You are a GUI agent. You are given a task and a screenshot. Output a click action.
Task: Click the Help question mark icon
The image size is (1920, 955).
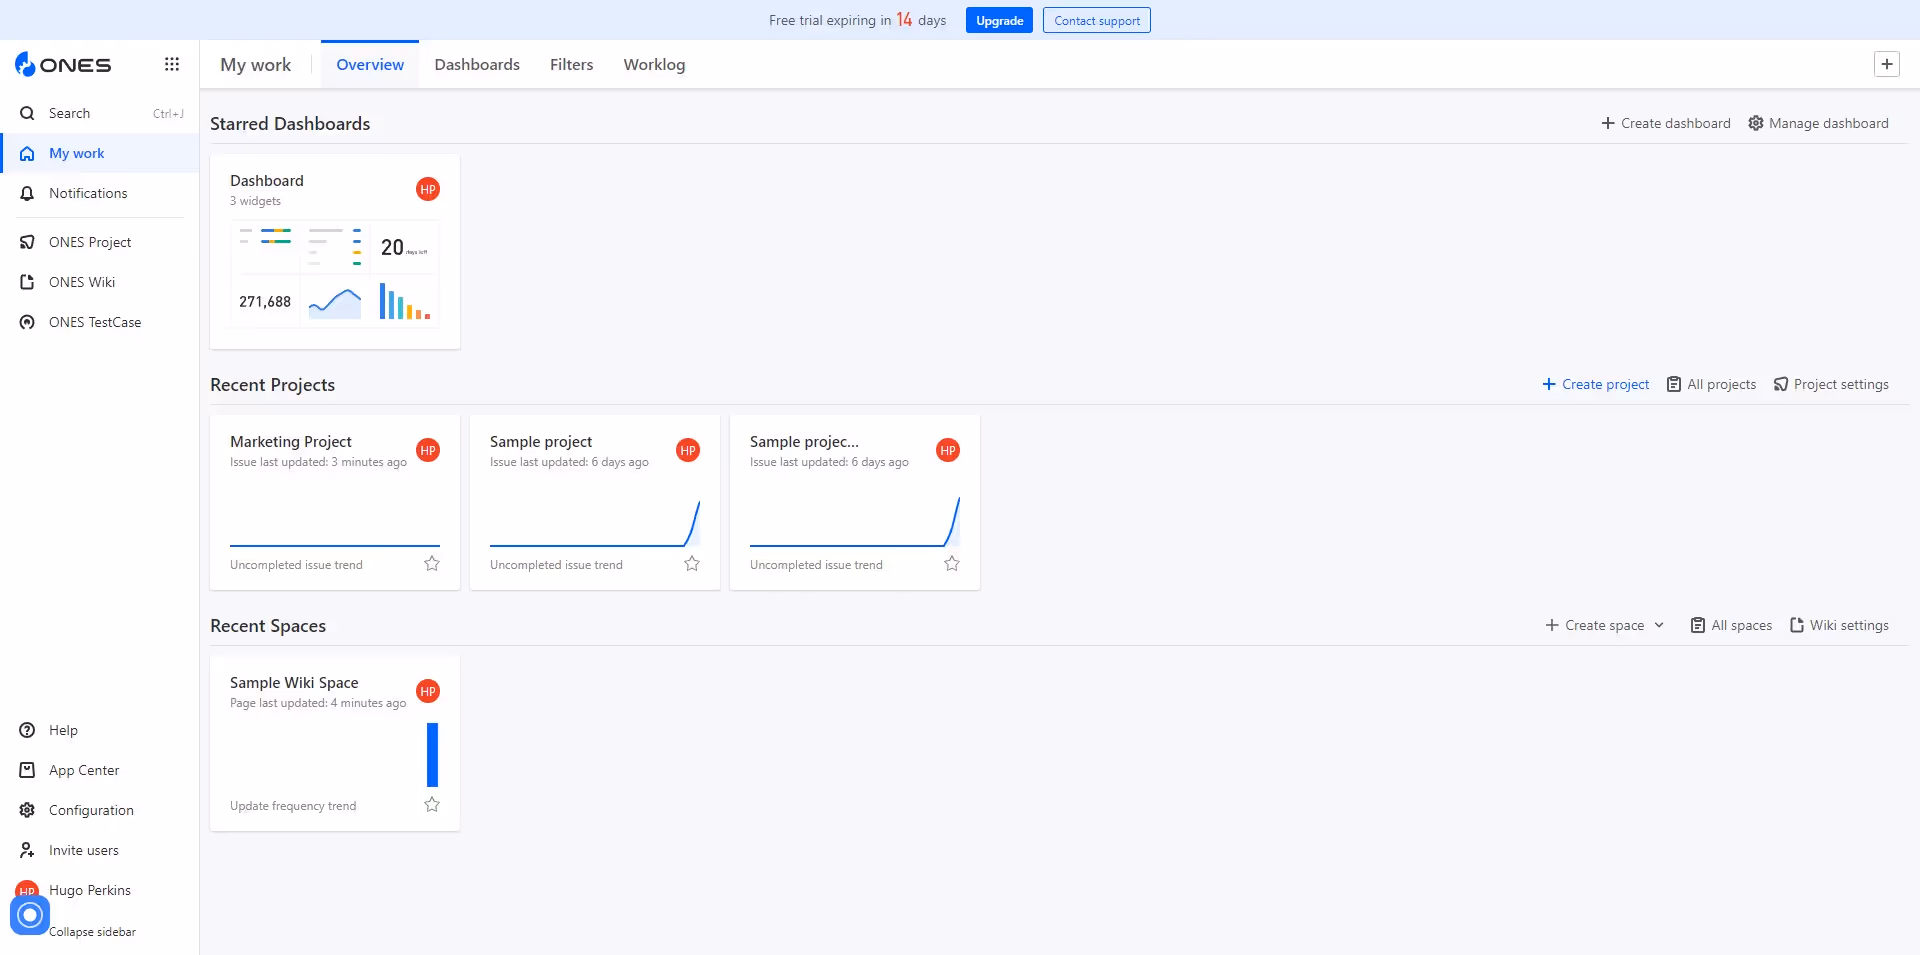click(x=27, y=730)
